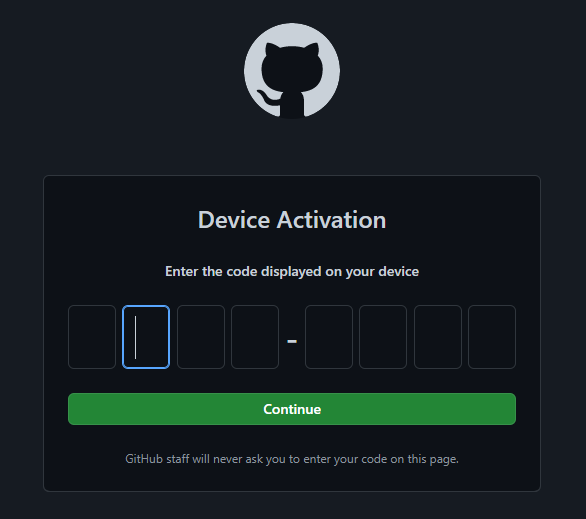The image size is (586, 519).
Task: Click the word 'Device' in the heading
Action: click(234, 219)
